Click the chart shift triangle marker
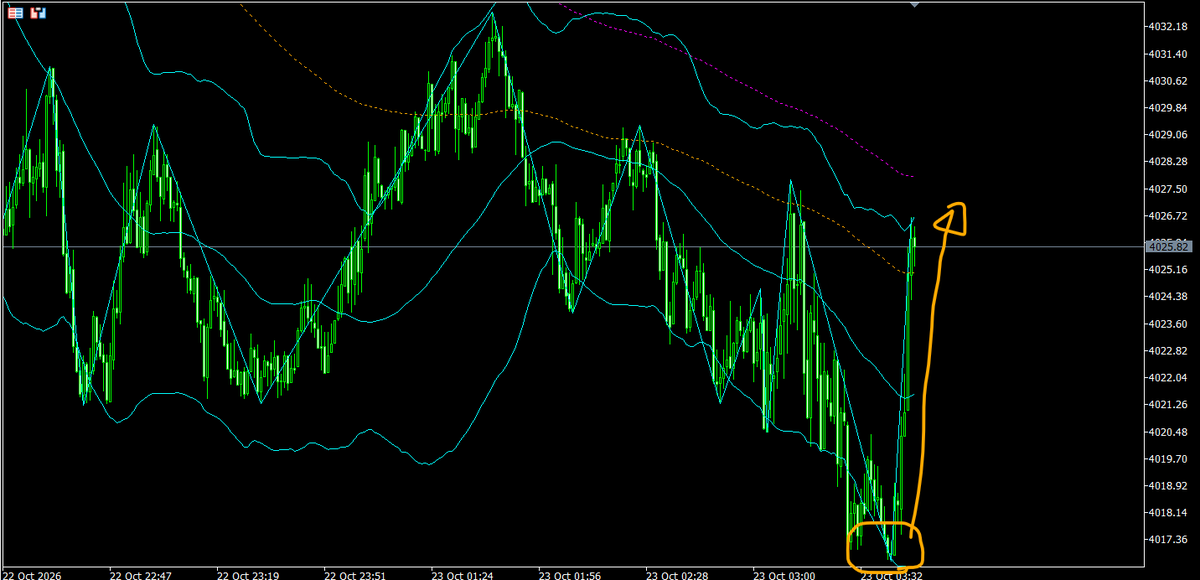The width and height of the screenshot is (1200, 580). pyautogui.click(x=915, y=5)
